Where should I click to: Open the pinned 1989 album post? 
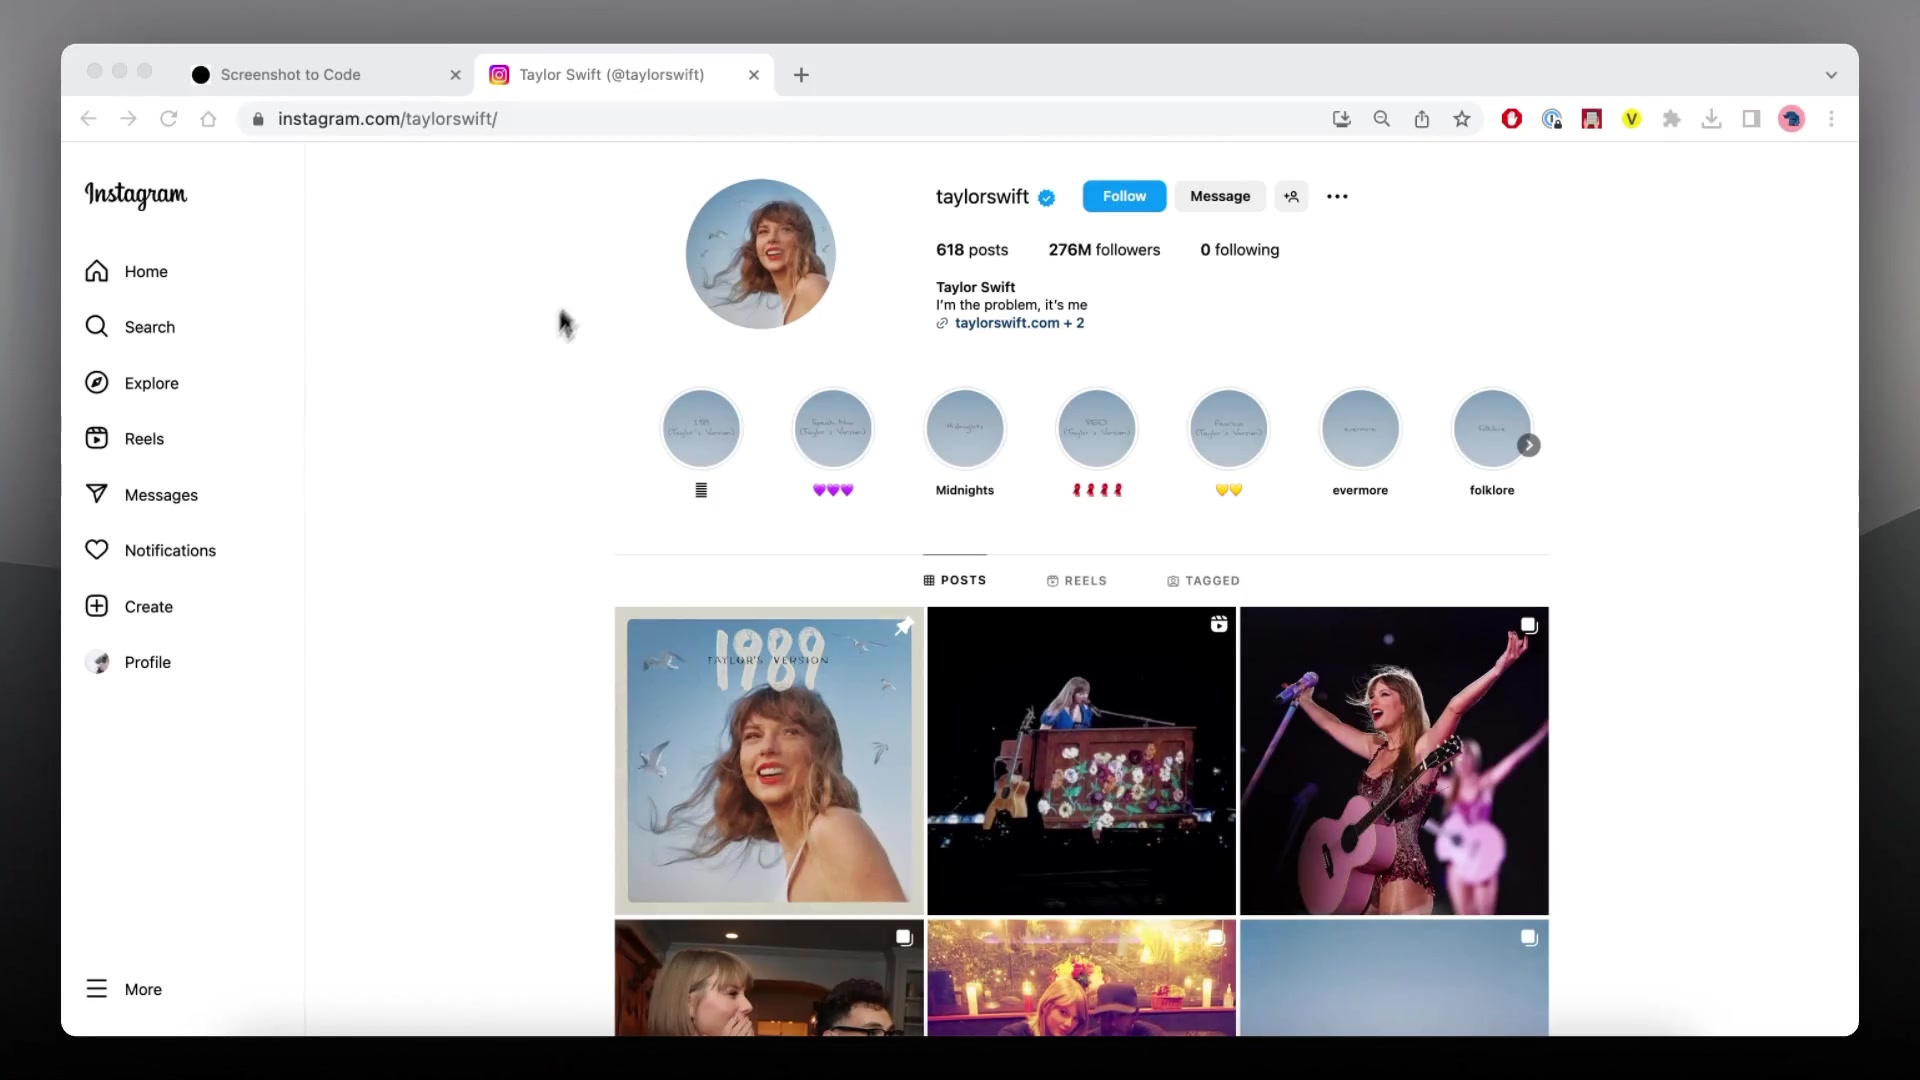click(x=769, y=761)
